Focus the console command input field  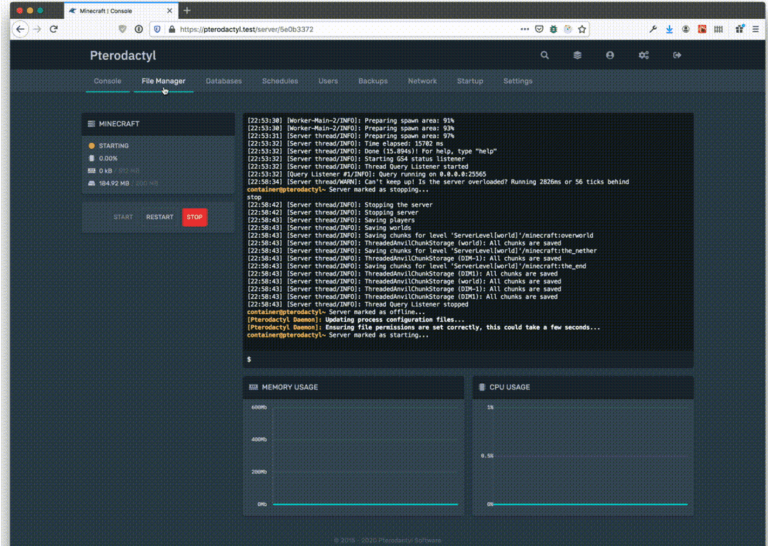468,359
